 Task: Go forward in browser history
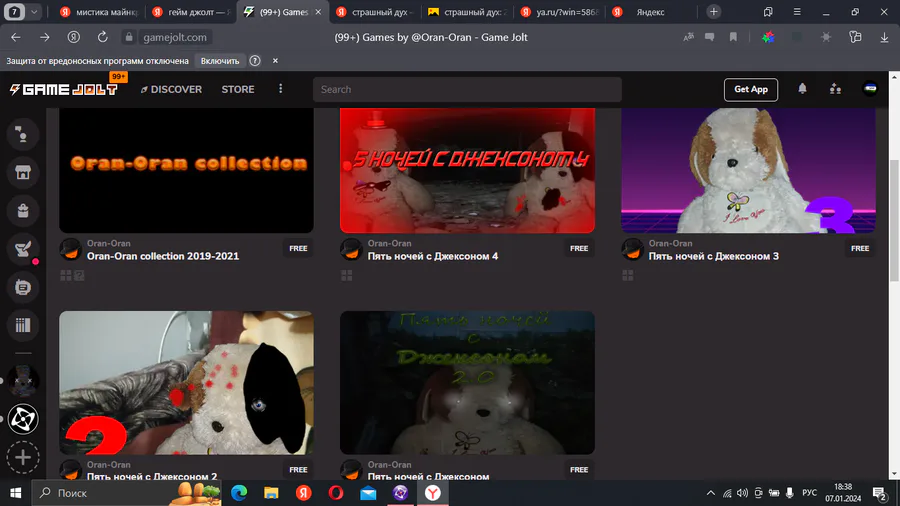pos(44,37)
